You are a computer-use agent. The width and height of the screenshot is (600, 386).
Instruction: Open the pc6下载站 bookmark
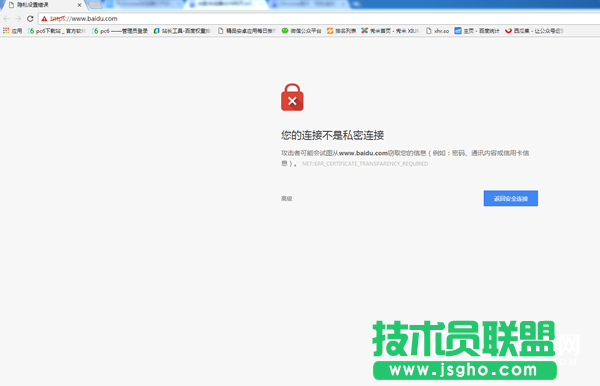(x=56, y=31)
